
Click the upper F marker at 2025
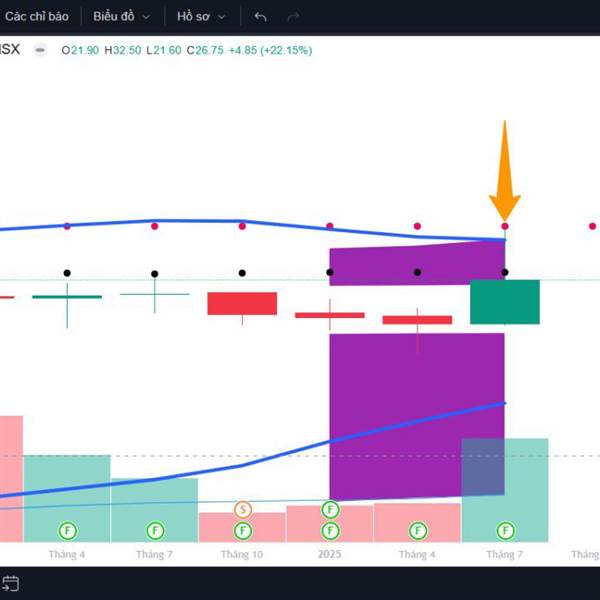[x=330, y=509]
